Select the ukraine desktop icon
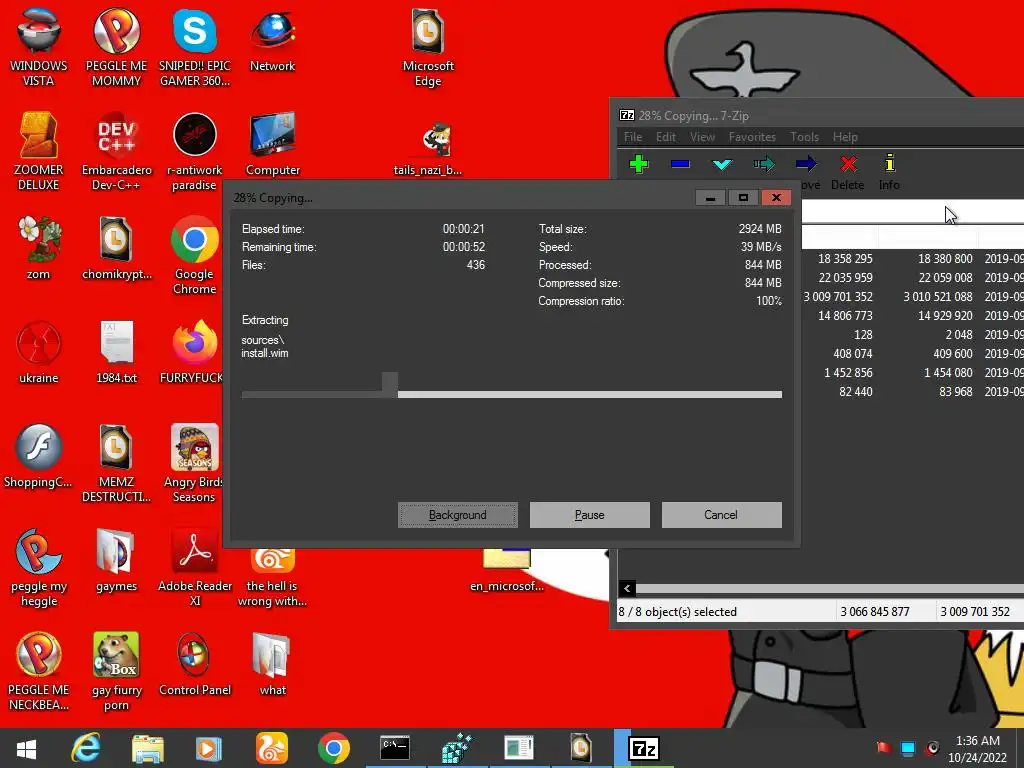1024x768 pixels. pyautogui.click(x=39, y=353)
